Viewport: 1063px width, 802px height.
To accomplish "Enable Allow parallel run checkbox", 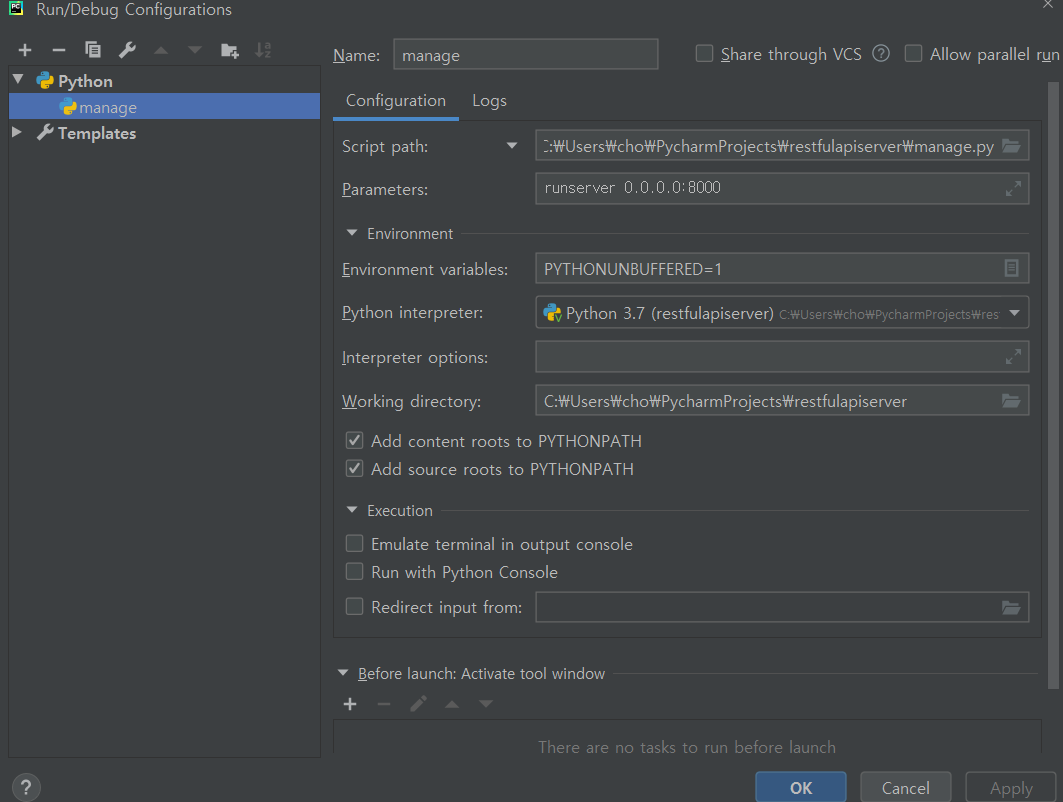I will click(x=913, y=54).
